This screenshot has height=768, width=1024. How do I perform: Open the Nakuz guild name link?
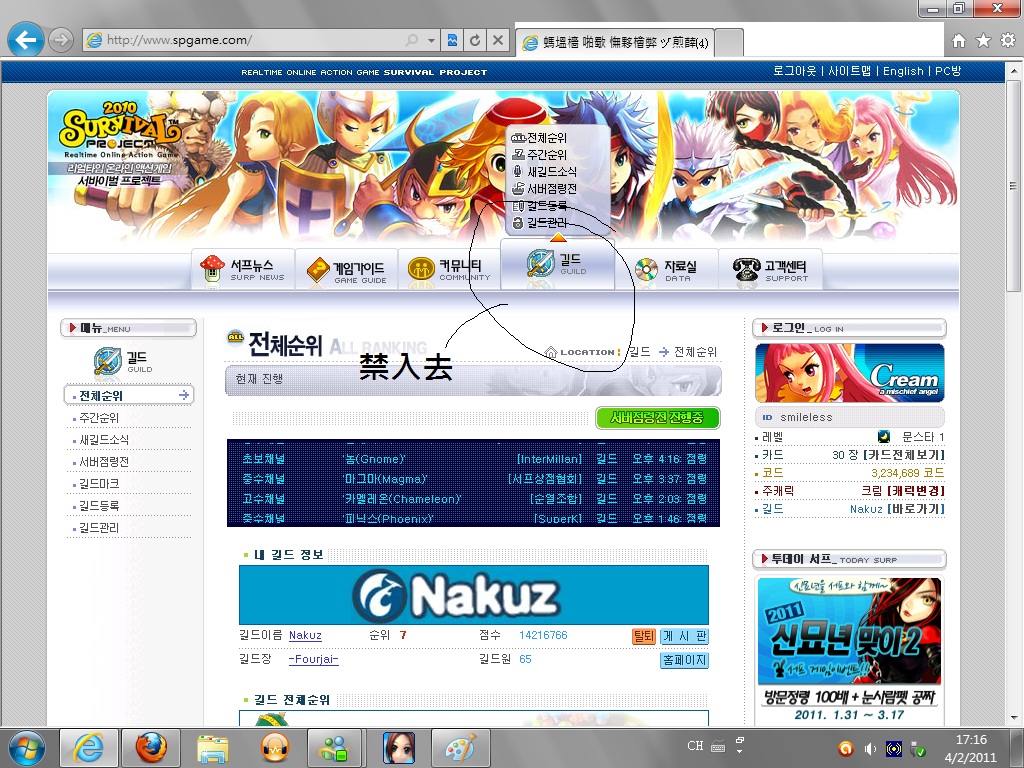[x=305, y=635]
